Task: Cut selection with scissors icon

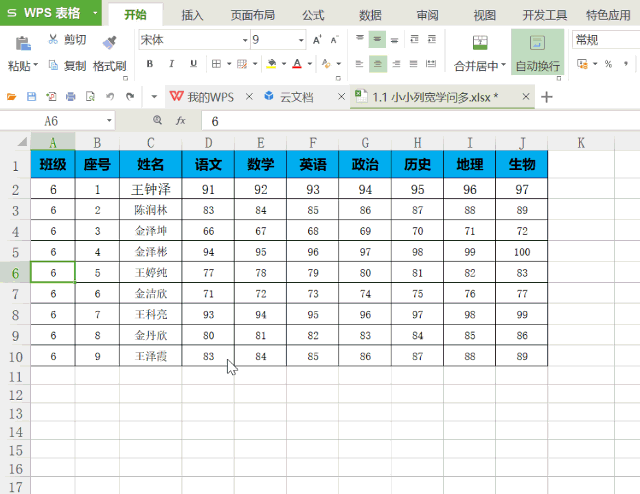Action: [x=53, y=39]
